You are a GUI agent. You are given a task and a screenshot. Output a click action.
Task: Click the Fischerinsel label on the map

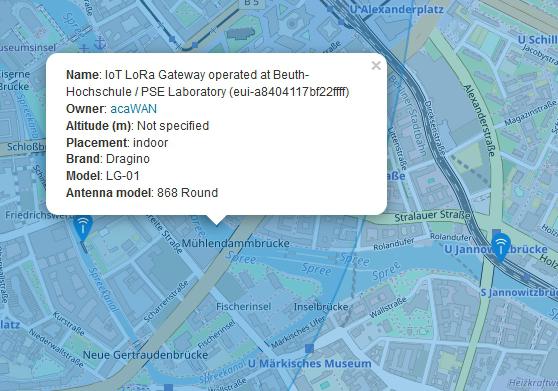[243, 306]
